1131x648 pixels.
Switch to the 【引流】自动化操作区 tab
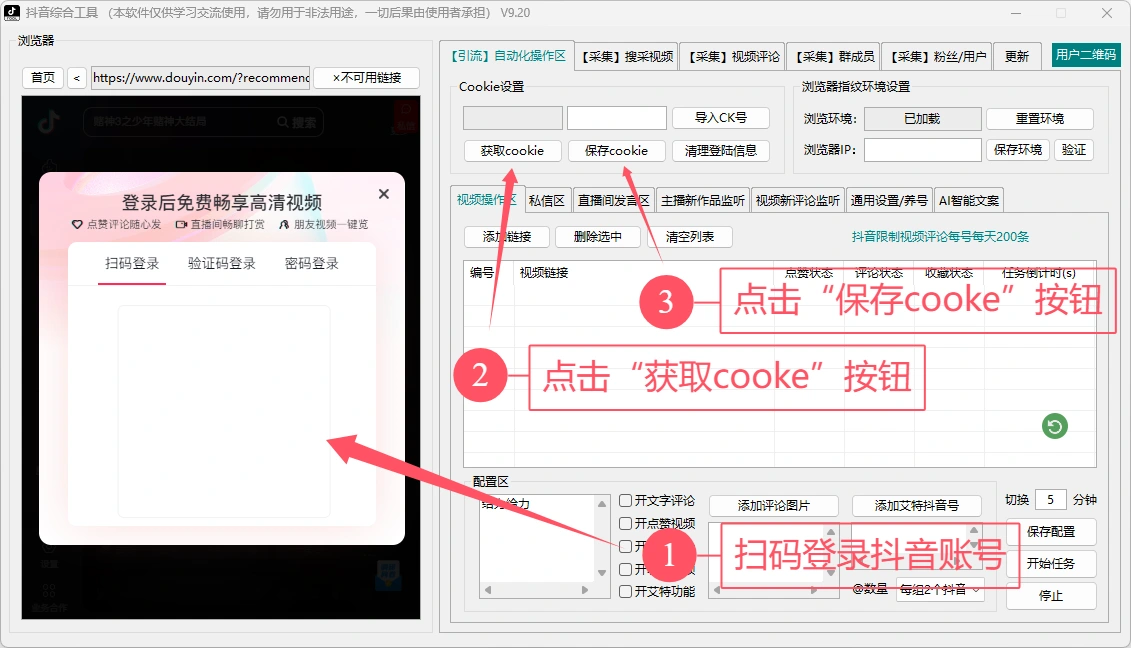[508, 56]
